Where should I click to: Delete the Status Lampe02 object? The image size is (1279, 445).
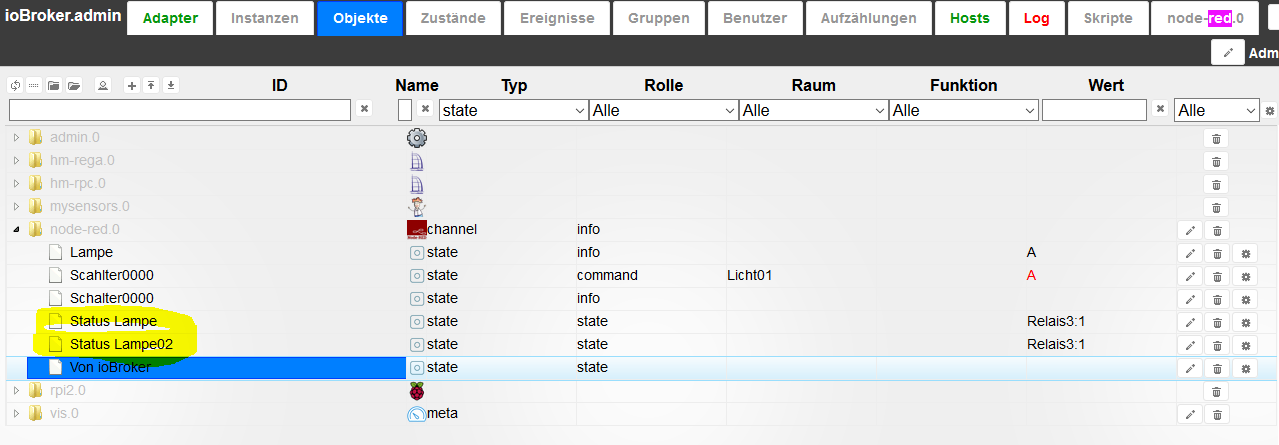pos(1216,345)
